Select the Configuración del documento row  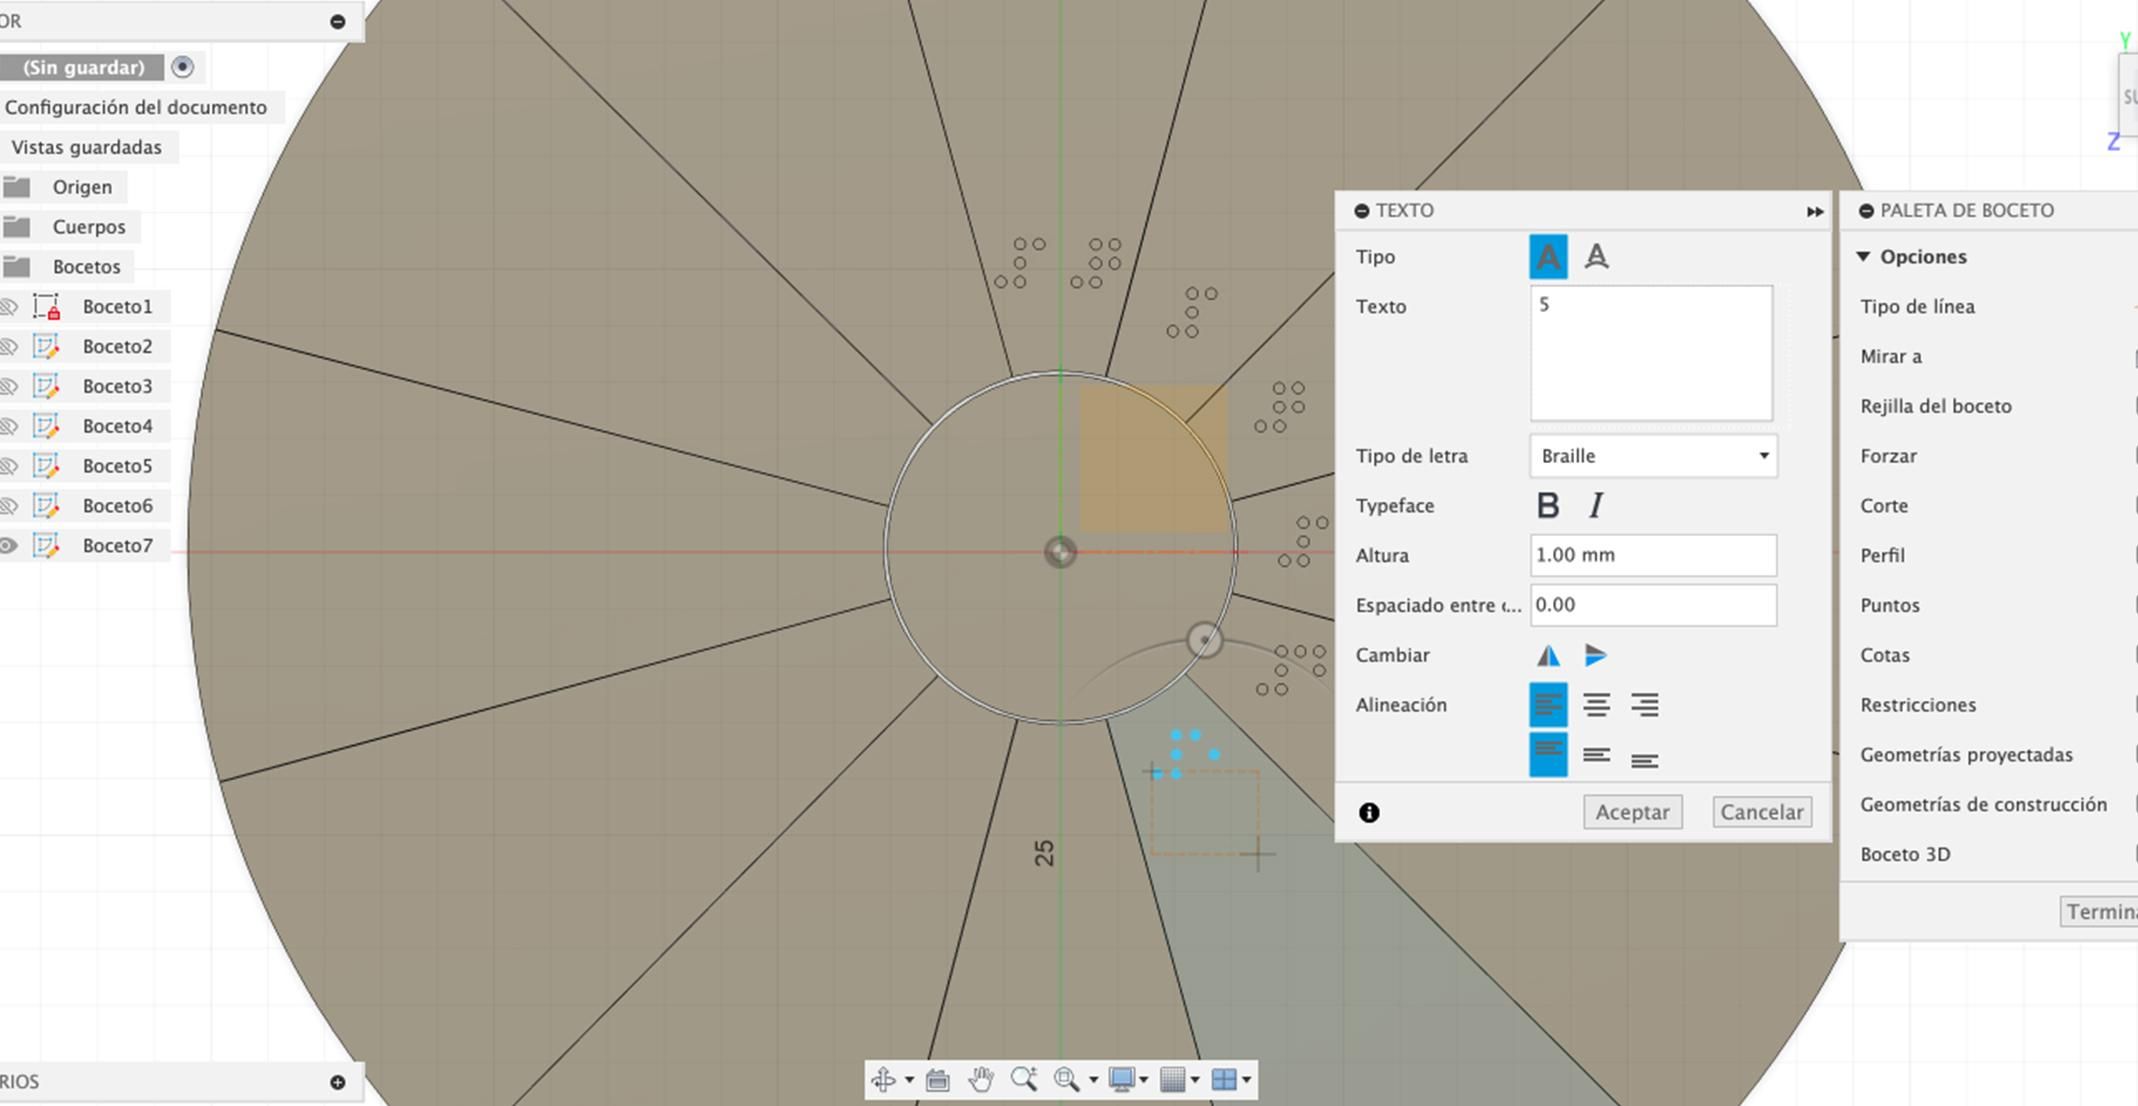coord(136,107)
